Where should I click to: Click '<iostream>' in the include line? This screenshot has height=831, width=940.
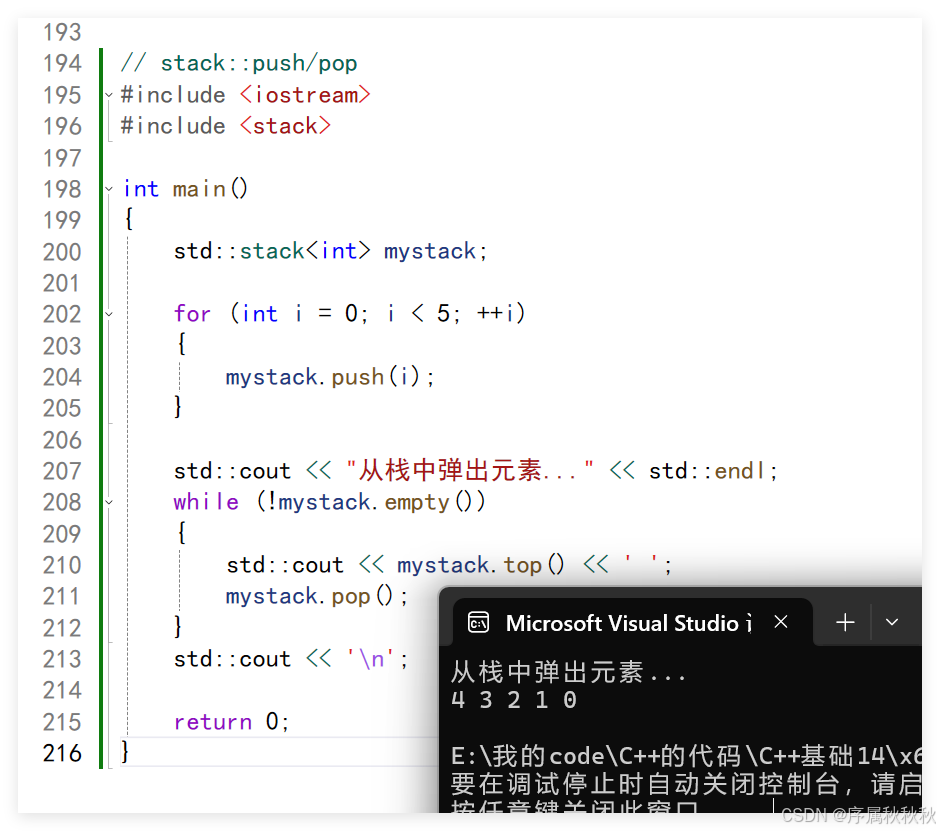tap(305, 95)
